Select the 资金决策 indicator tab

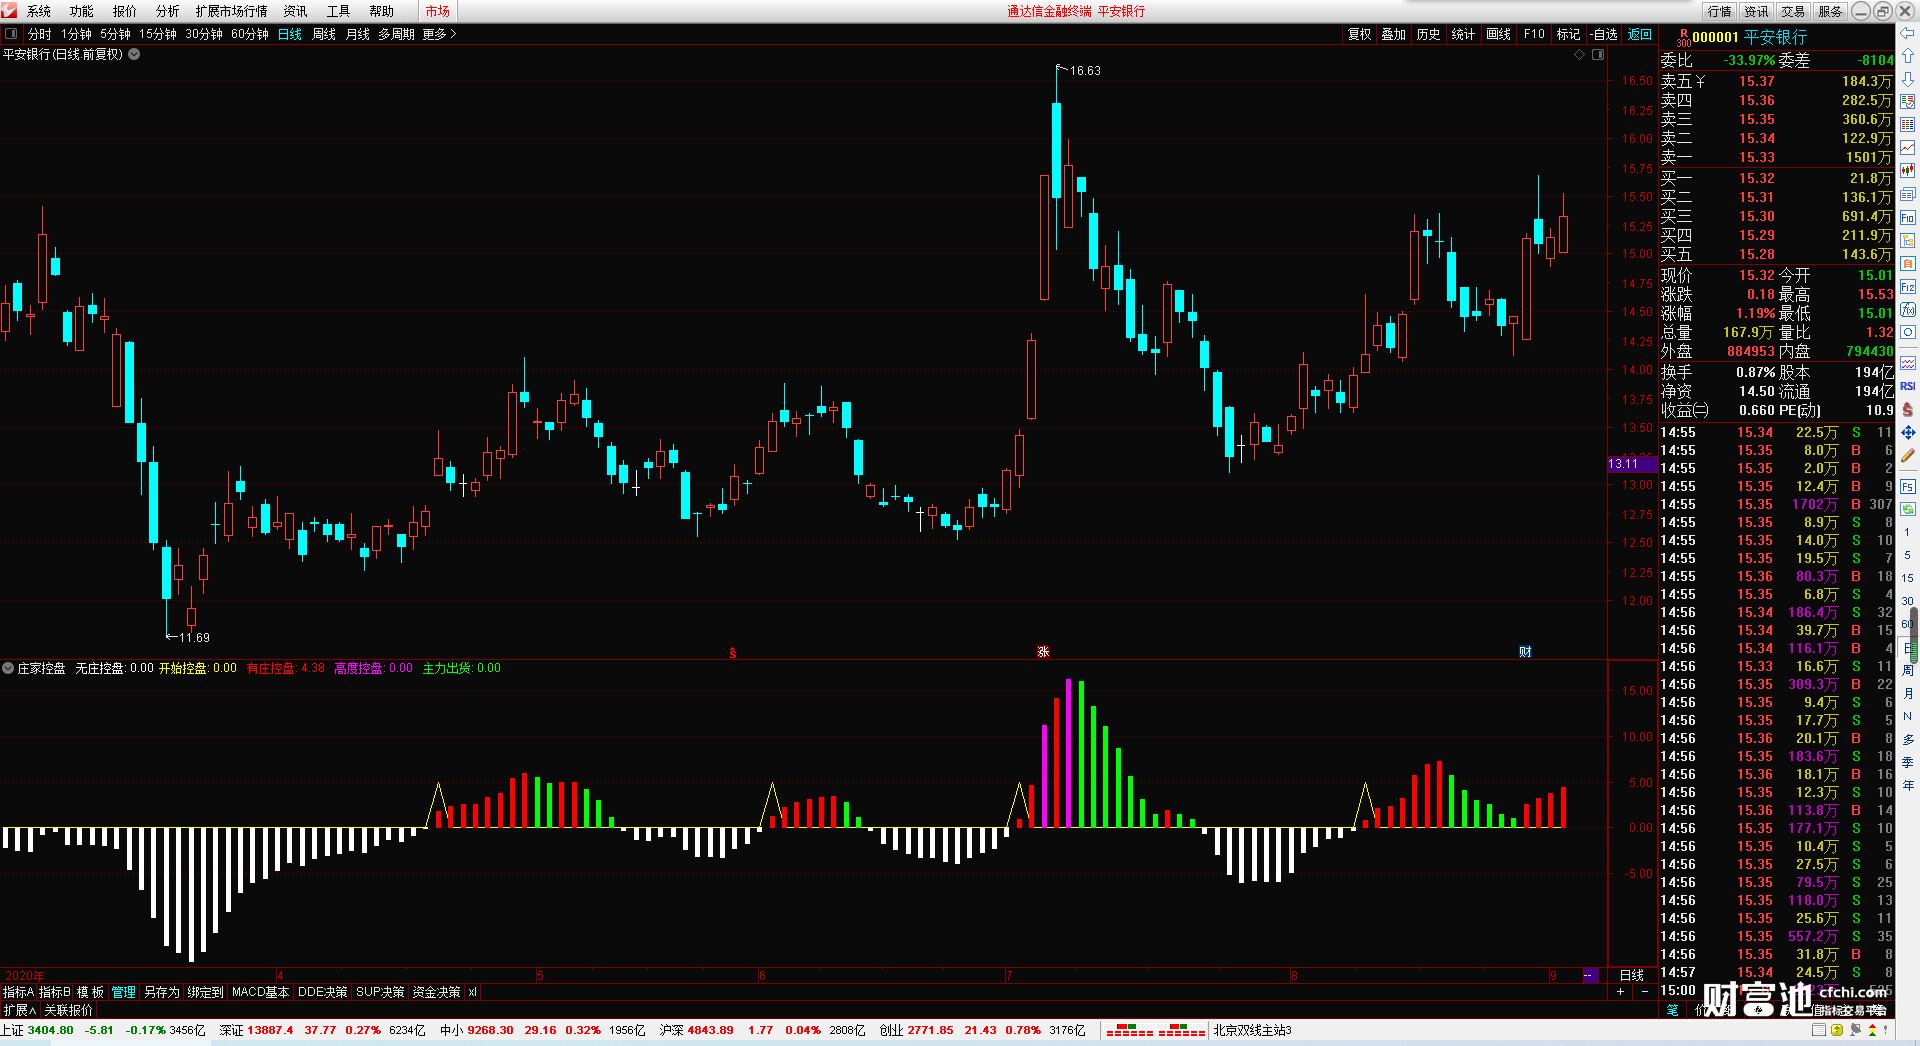(436, 992)
